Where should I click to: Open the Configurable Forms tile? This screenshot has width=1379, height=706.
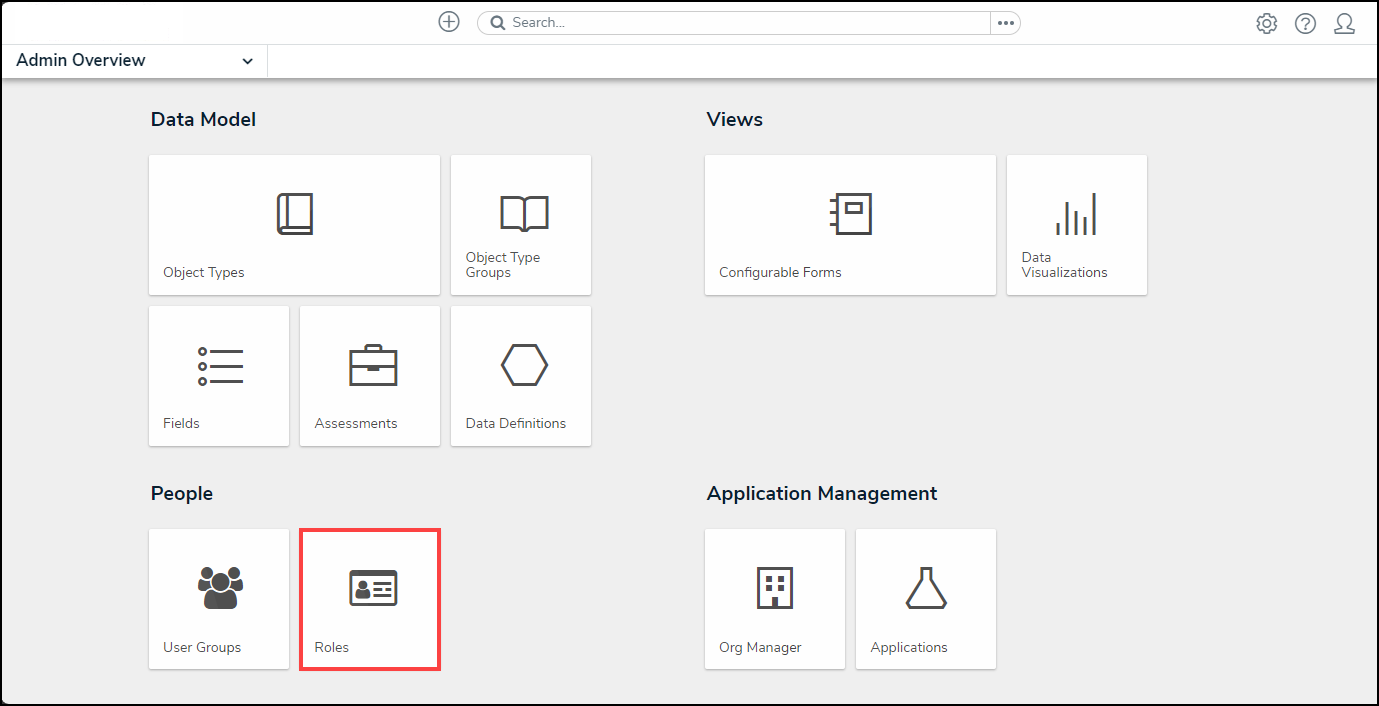pyautogui.click(x=850, y=224)
